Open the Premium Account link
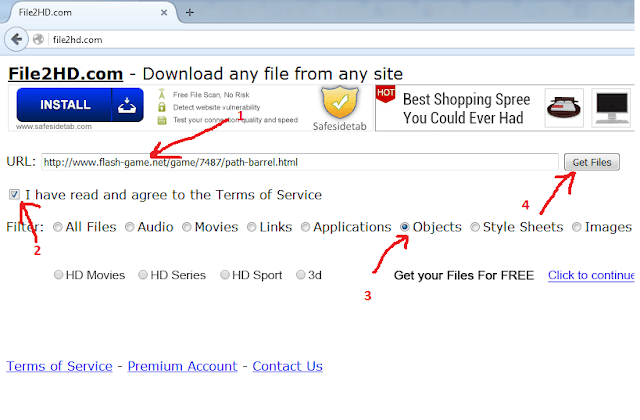Image resolution: width=640 pixels, height=420 pixels. 182,366
